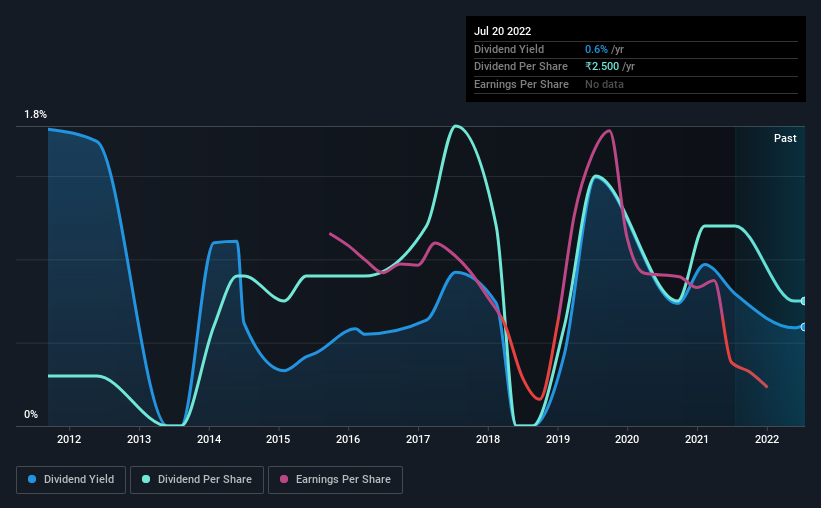Select the Dividend Per Share end-point marker
Screen dimensions: 821x508
click(804, 301)
